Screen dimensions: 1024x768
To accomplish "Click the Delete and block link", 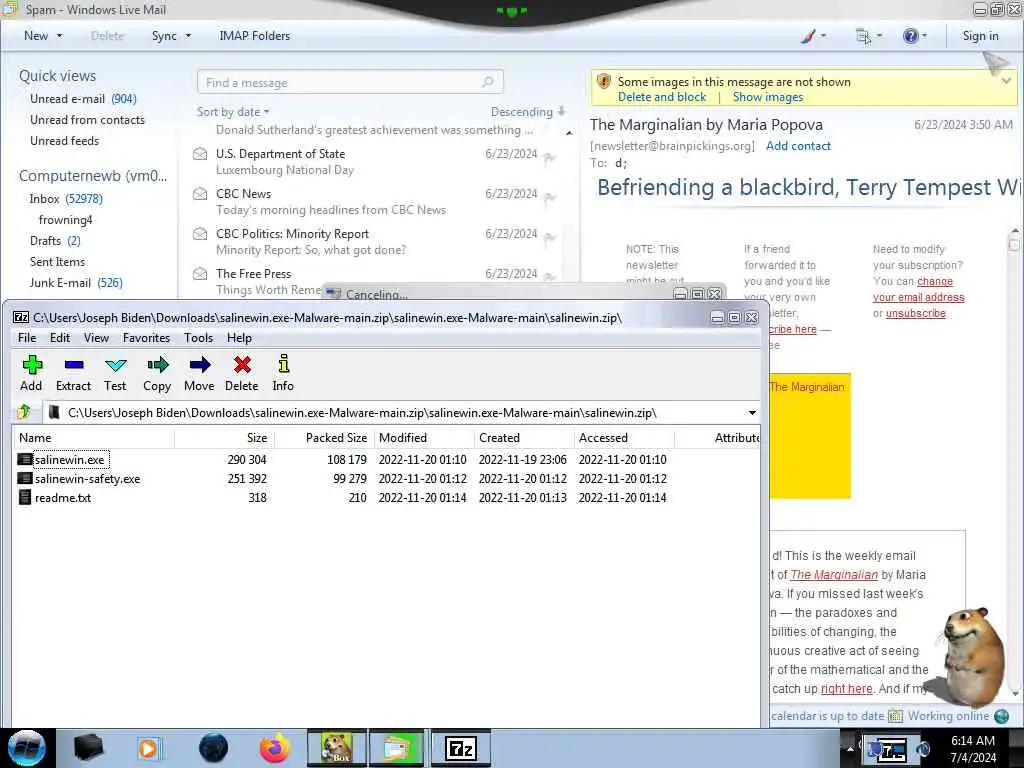I will coord(662,97).
